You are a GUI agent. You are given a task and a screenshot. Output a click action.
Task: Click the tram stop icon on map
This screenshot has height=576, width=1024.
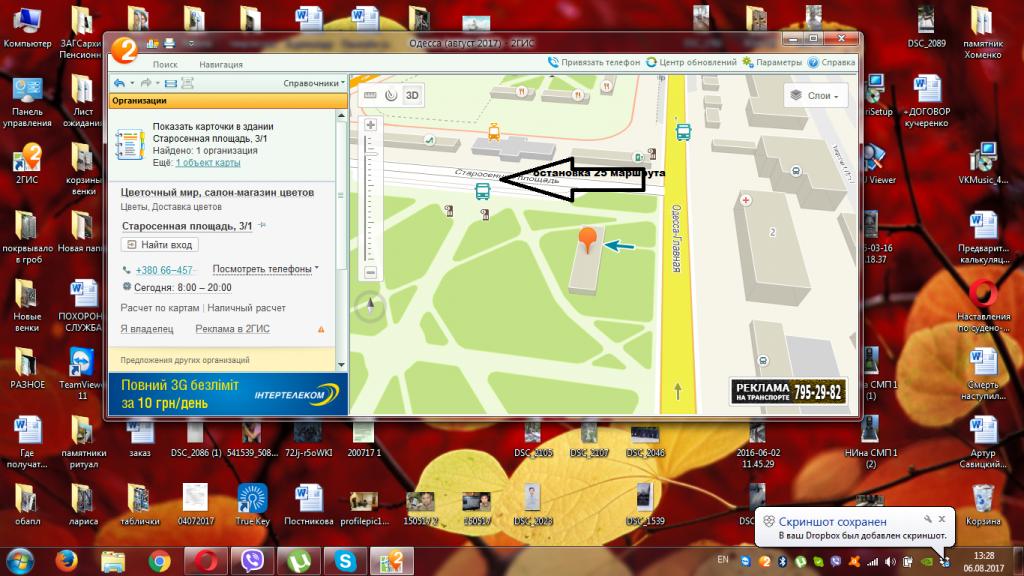[493, 132]
